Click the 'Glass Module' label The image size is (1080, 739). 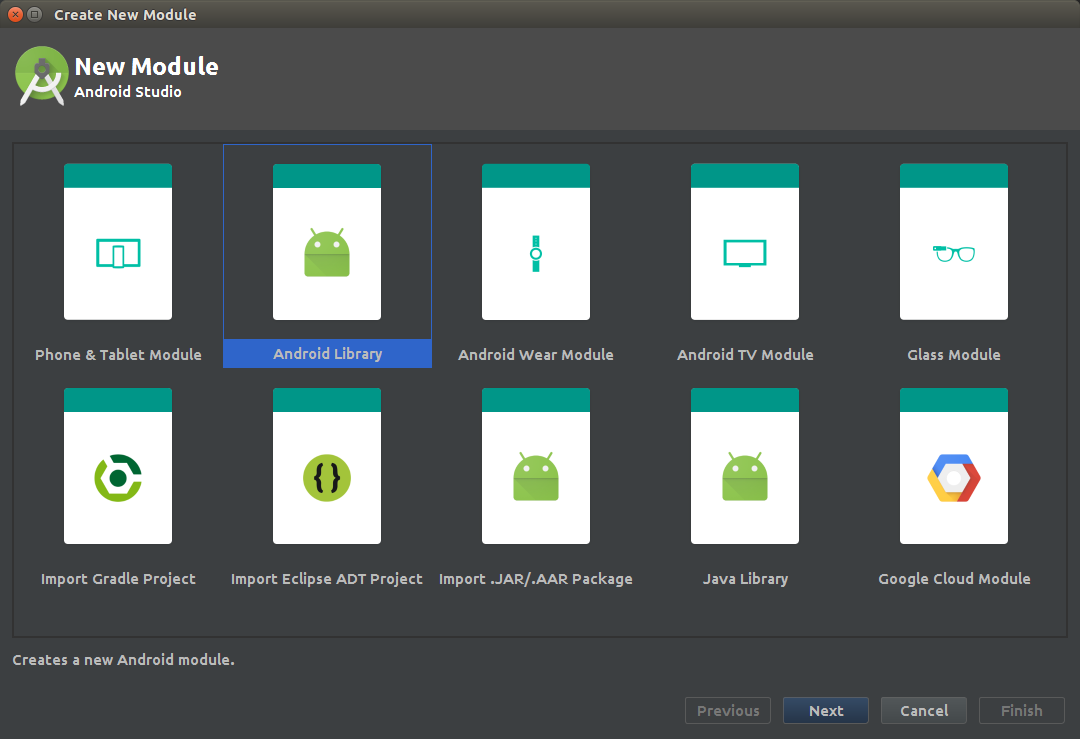954,355
